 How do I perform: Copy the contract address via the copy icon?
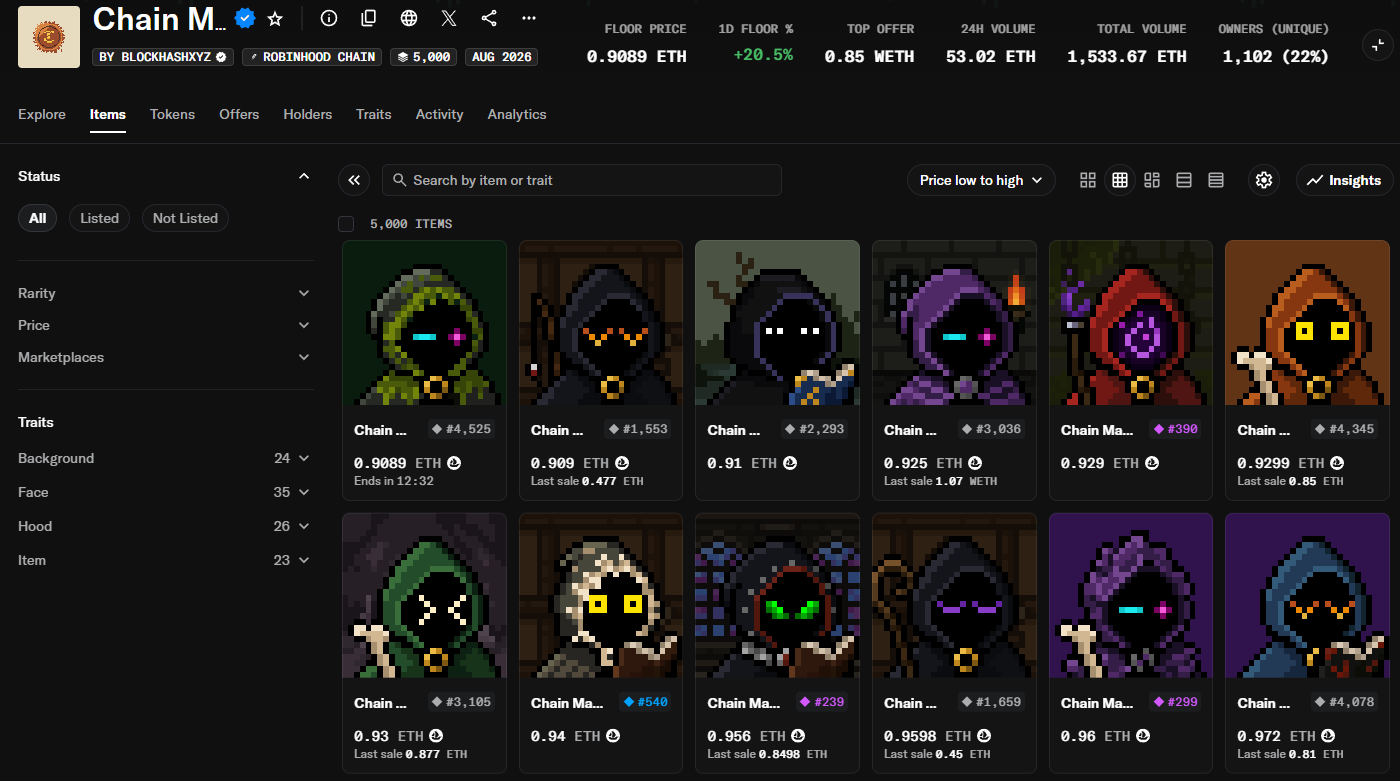[x=369, y=18]
